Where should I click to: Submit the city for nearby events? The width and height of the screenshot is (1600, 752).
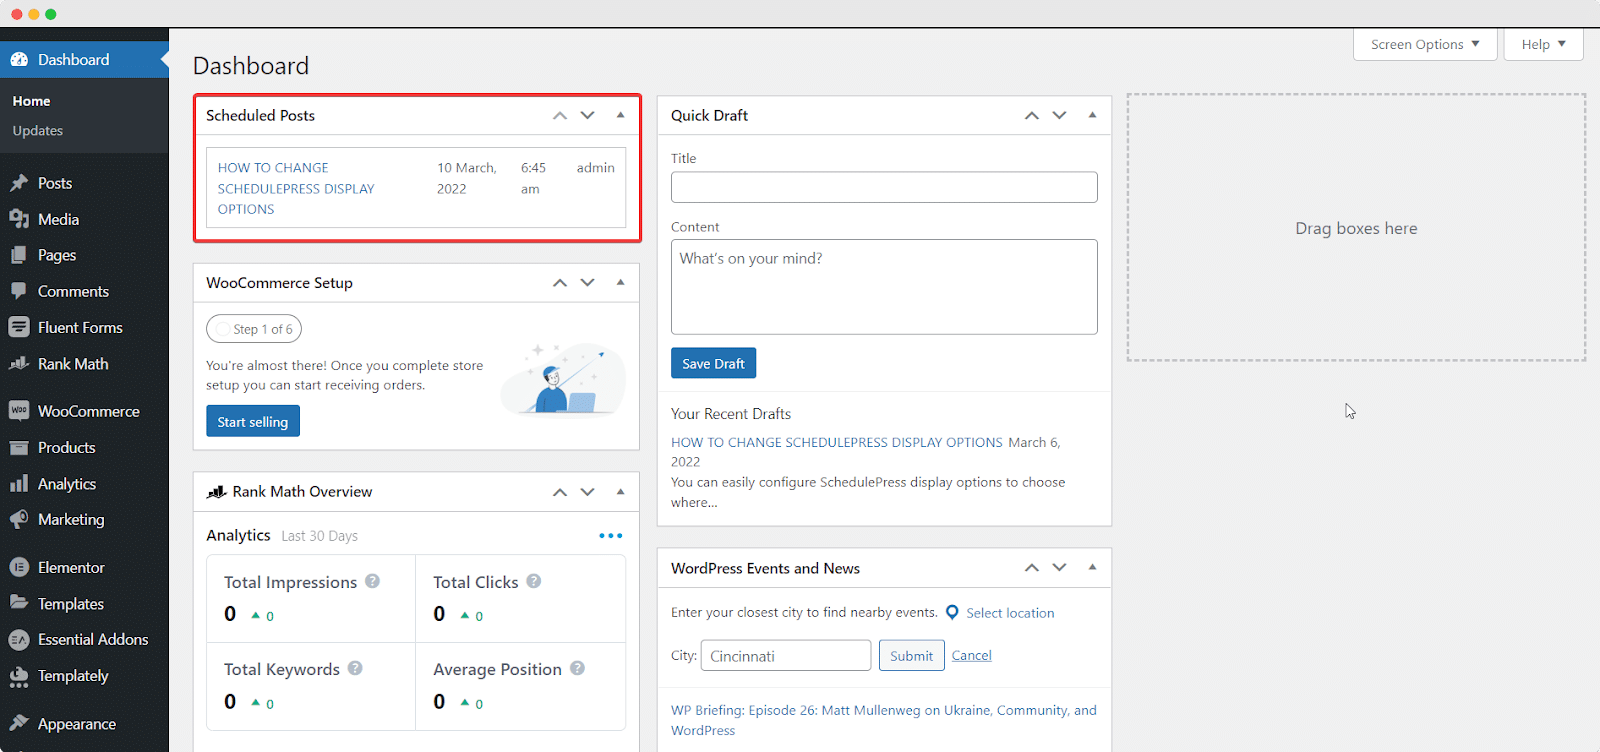click(911, 656)
